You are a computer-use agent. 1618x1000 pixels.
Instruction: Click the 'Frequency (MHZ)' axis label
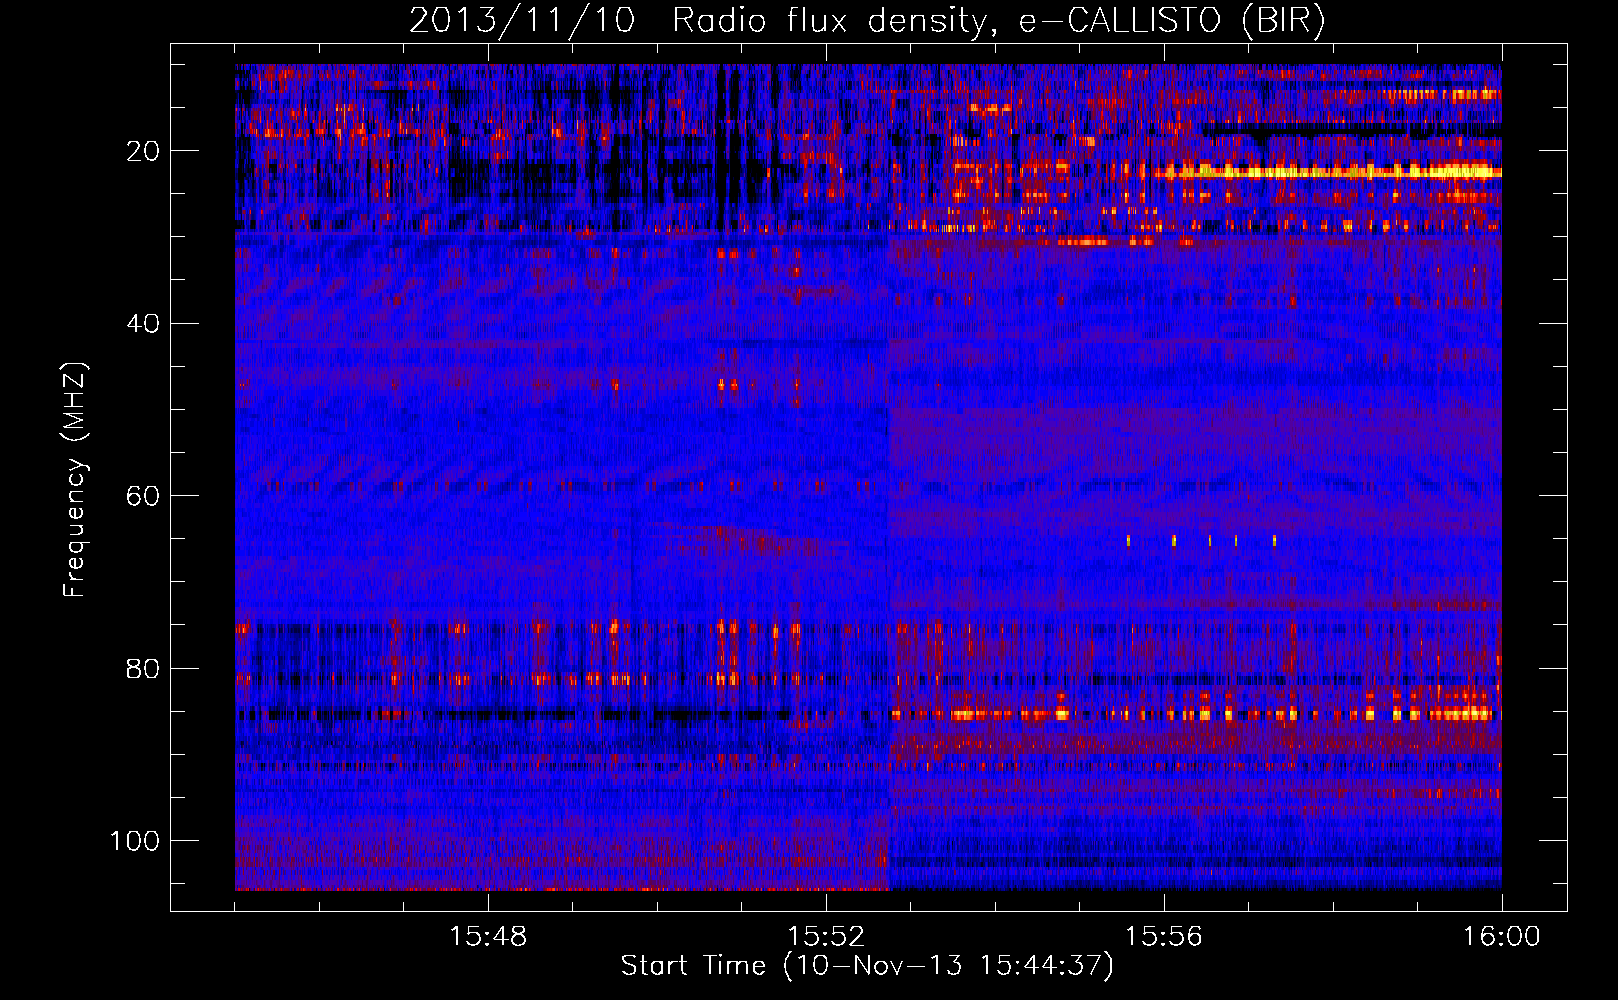pyautogui.click(x=75, y=479)
